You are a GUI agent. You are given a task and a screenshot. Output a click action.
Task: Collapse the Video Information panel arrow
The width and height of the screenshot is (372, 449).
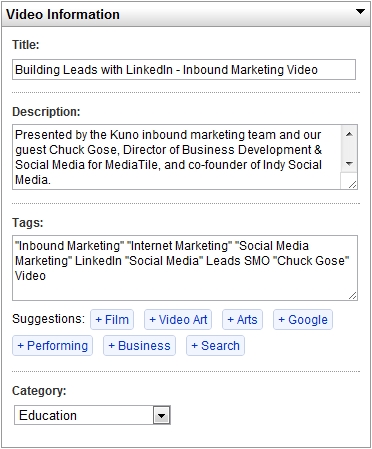(360, 11)
